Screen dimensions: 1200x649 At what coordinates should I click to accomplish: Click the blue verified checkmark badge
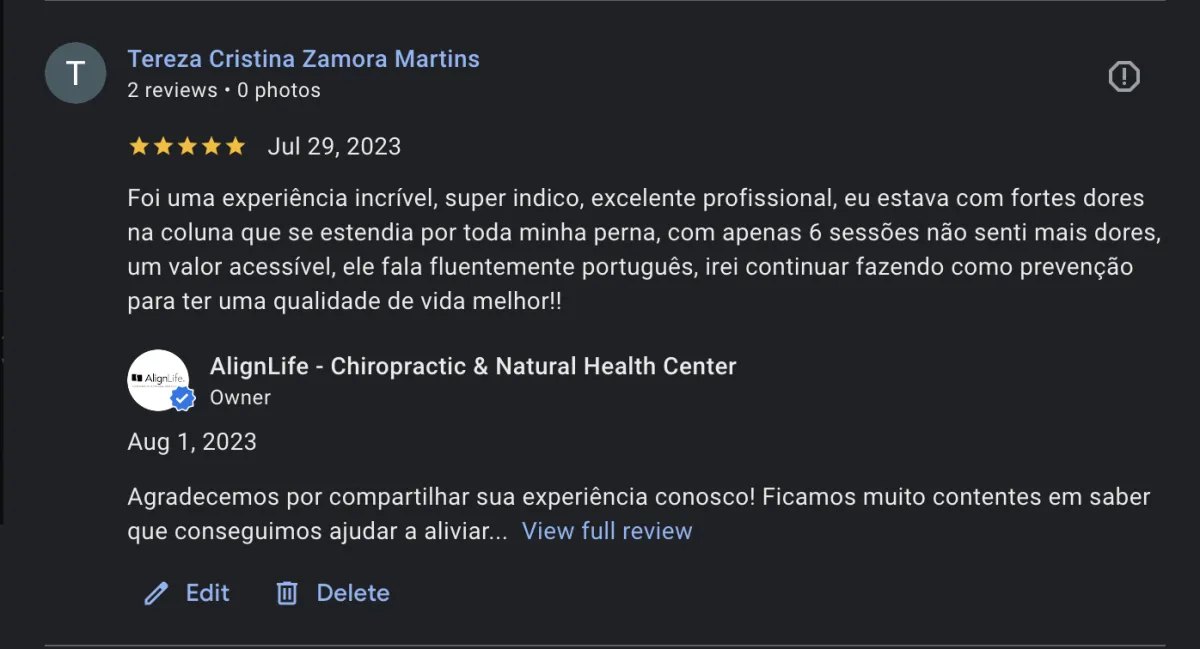click(182, 400)
